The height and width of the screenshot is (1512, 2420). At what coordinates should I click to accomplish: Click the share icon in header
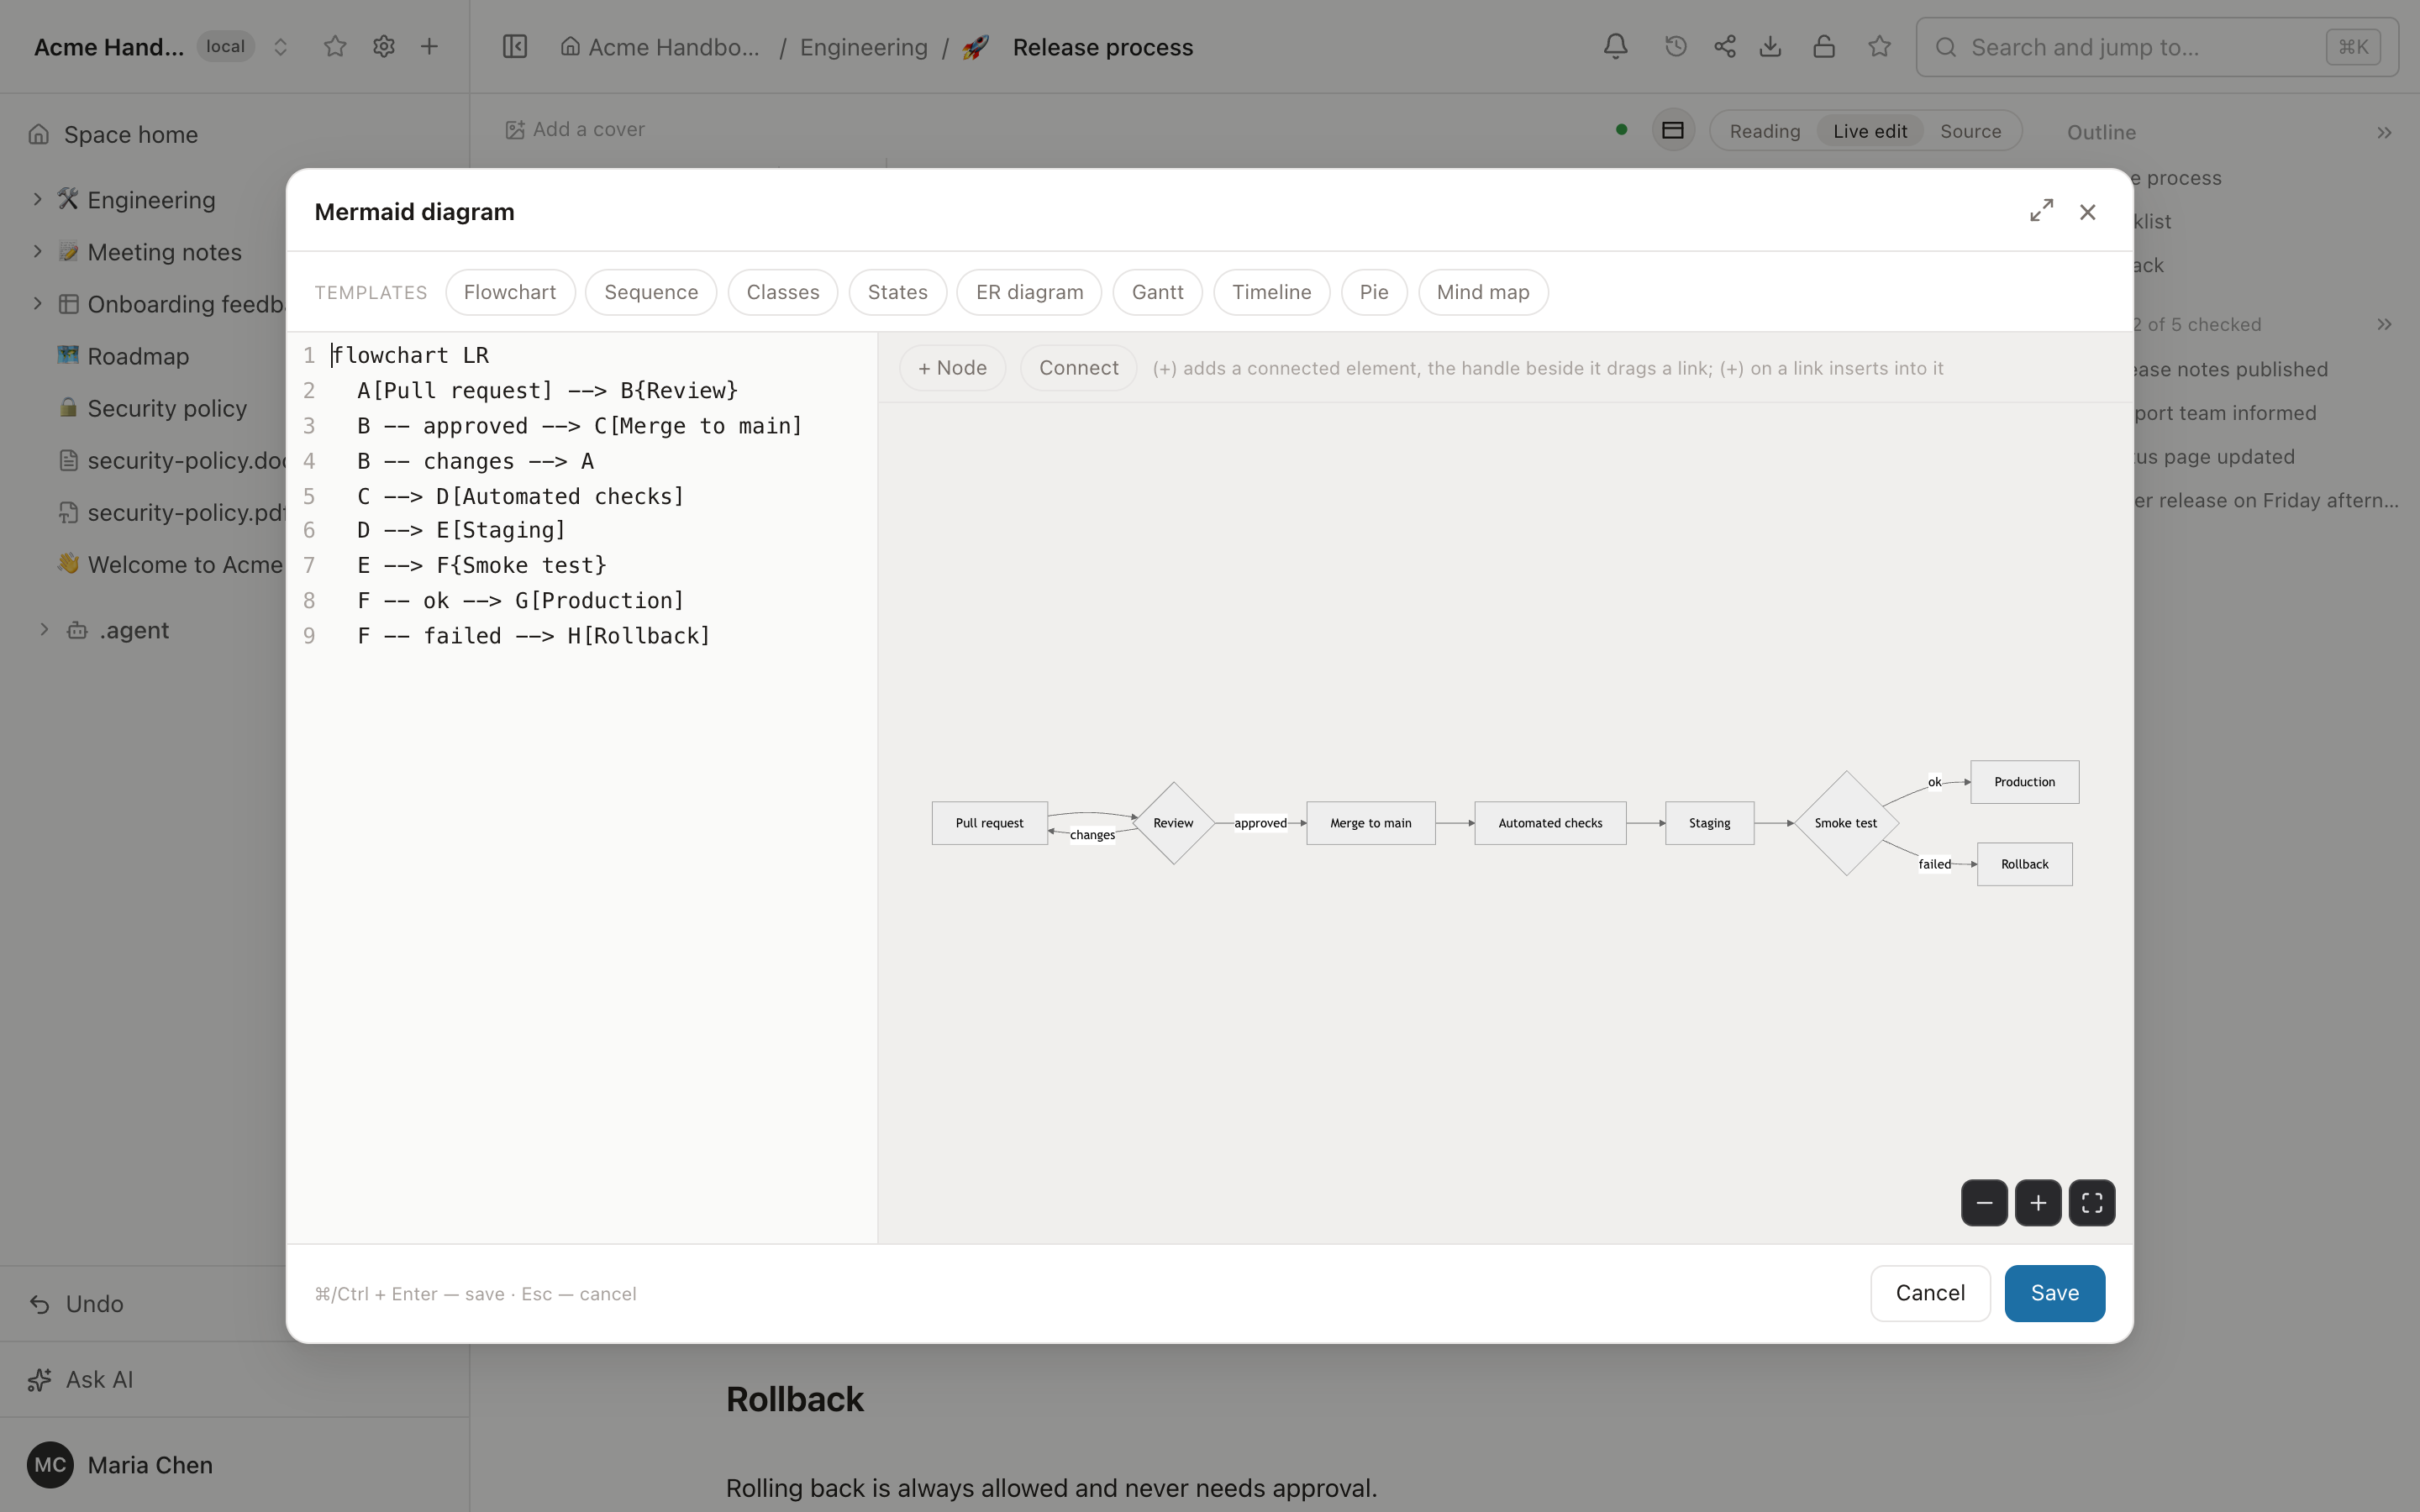tap(1724, 47)
